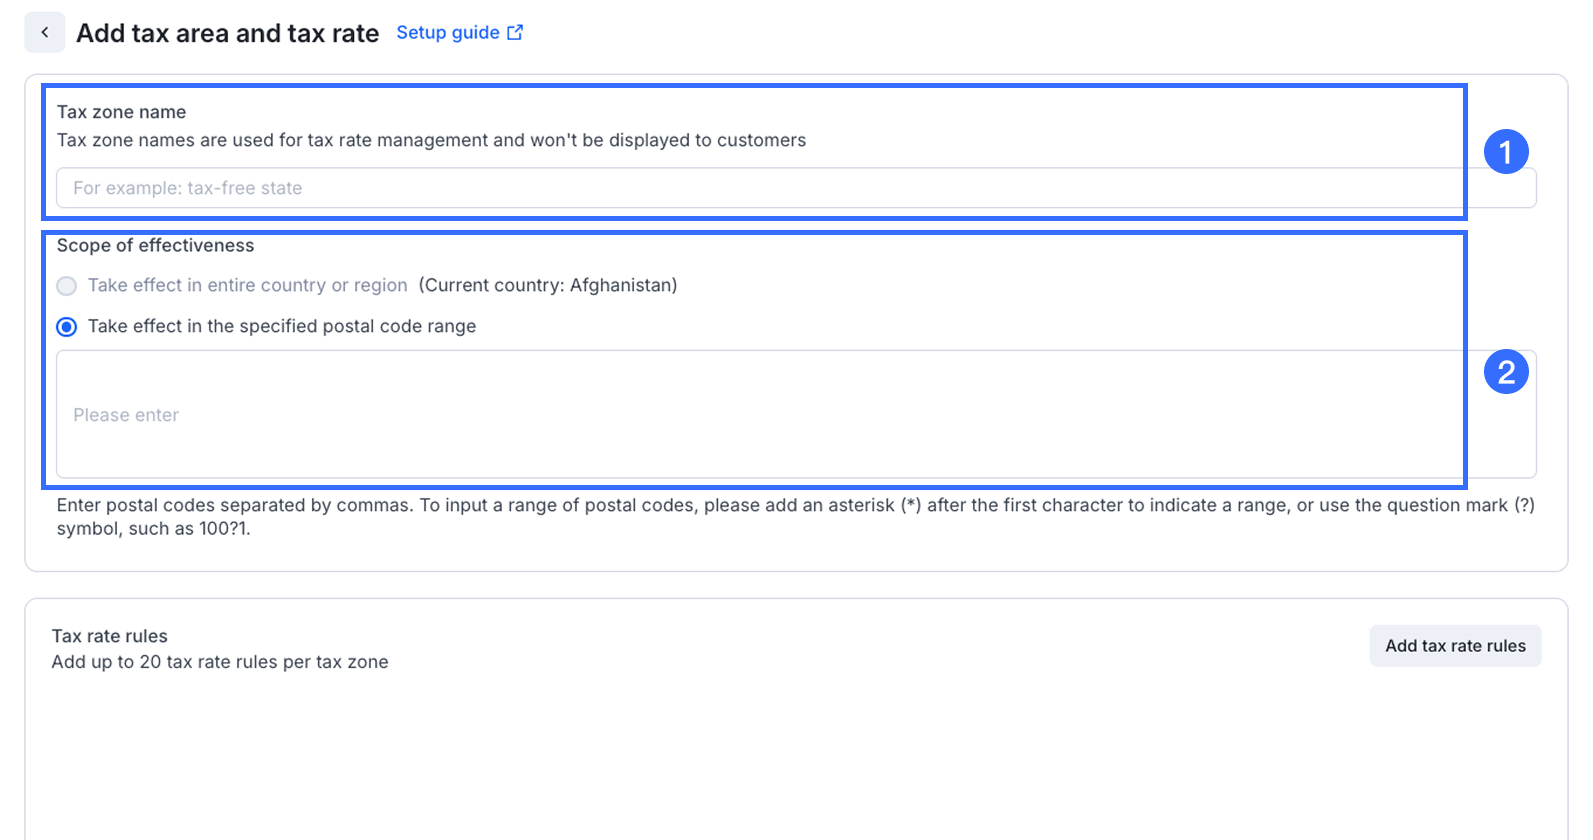Click the 'Add up to 20 tax rate rules' description

point(220,662)
